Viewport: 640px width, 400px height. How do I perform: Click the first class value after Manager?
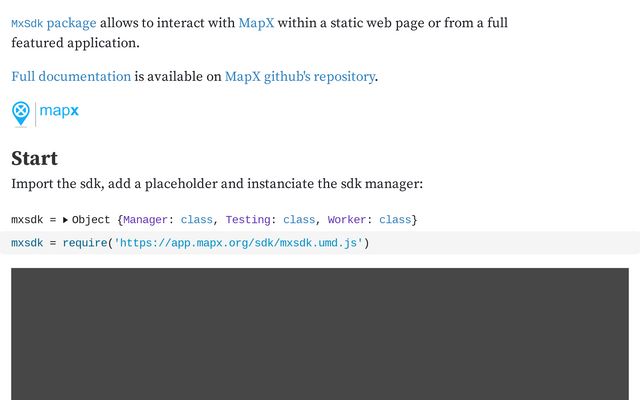tap(197, 220)
